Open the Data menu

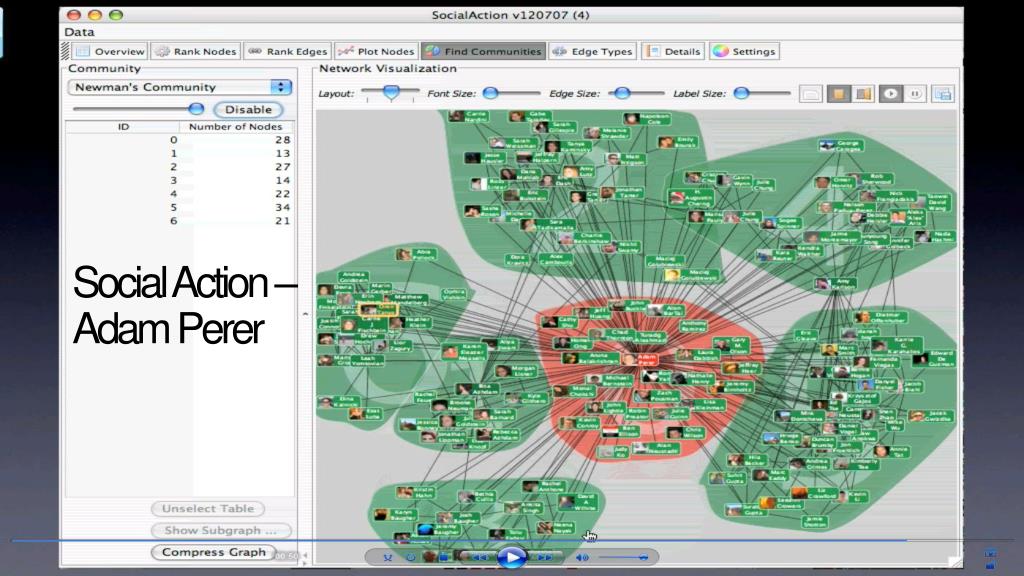79,32
